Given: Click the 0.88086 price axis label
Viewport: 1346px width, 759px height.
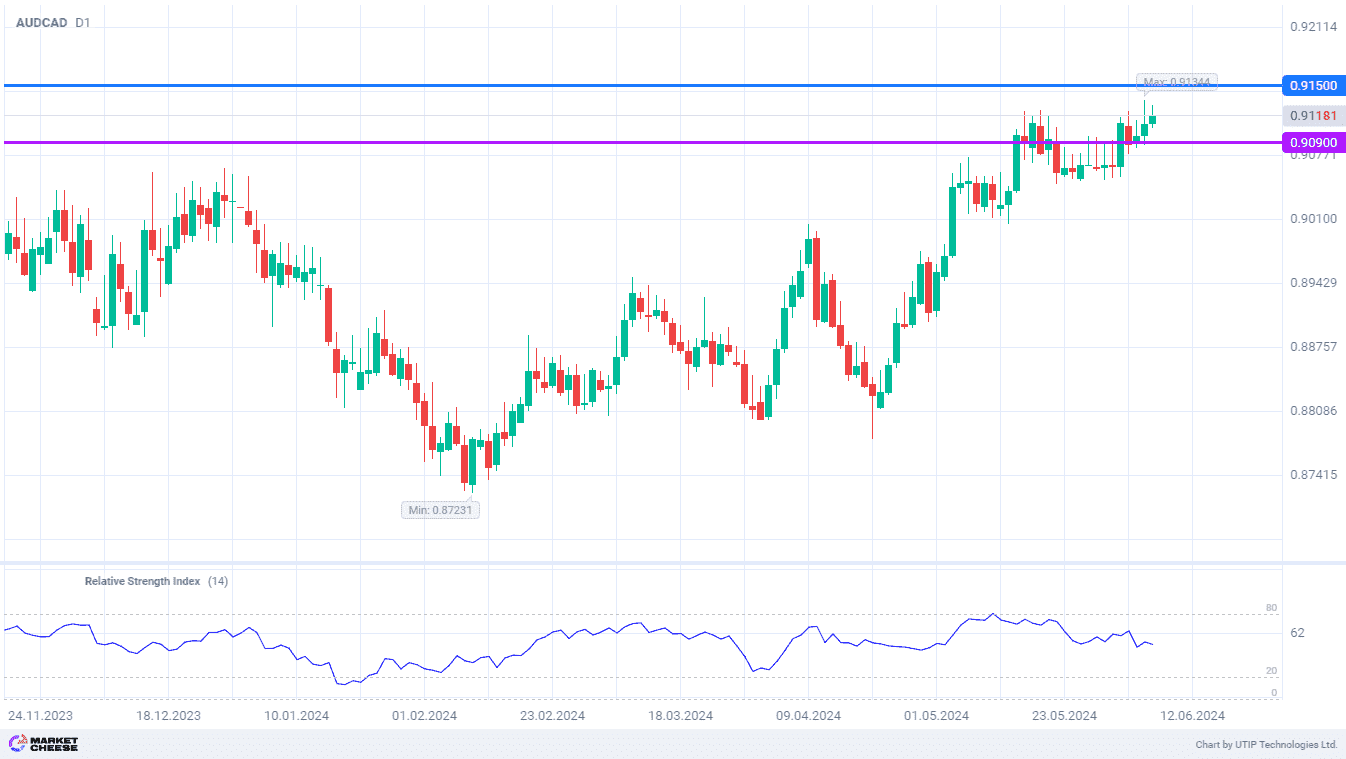Looking at the screenshot, I should [x=1313, y=411].
